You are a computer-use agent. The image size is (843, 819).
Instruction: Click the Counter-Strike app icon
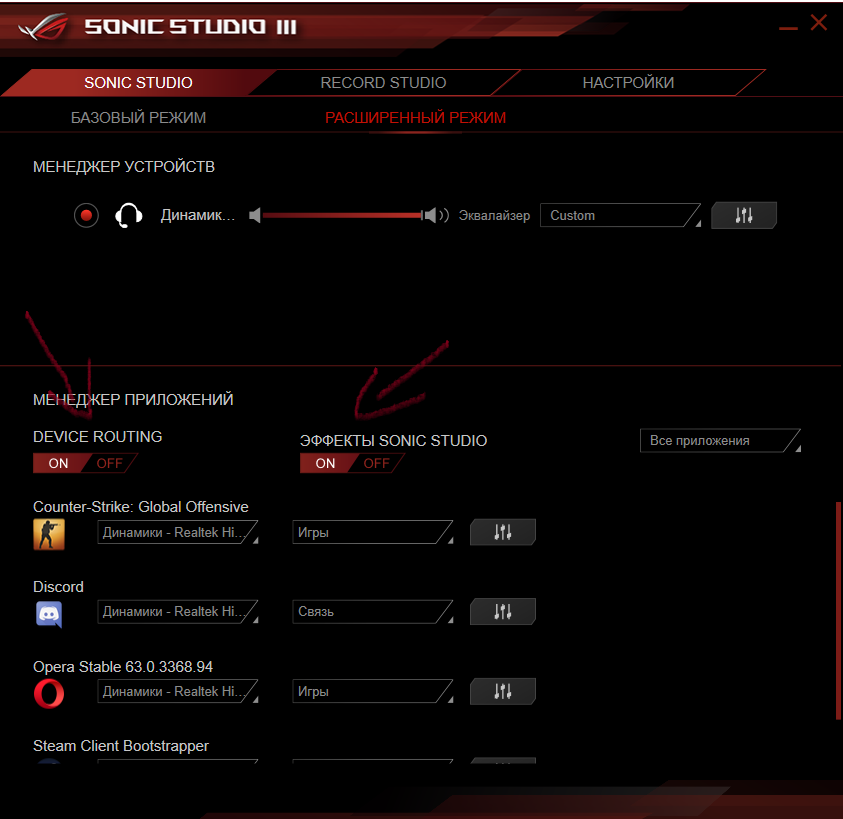pyautogui.click(x=49, y=534)
